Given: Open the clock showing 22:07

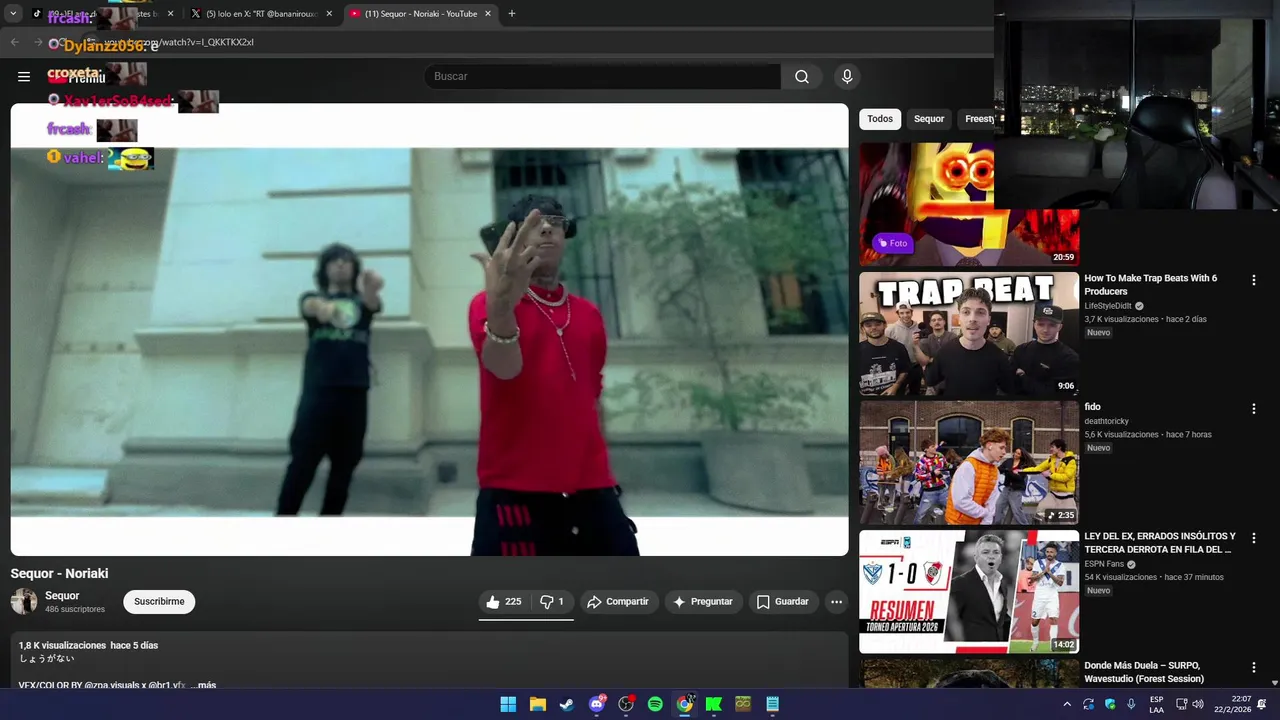Looking at the screenshot, I should (1232, 704).
